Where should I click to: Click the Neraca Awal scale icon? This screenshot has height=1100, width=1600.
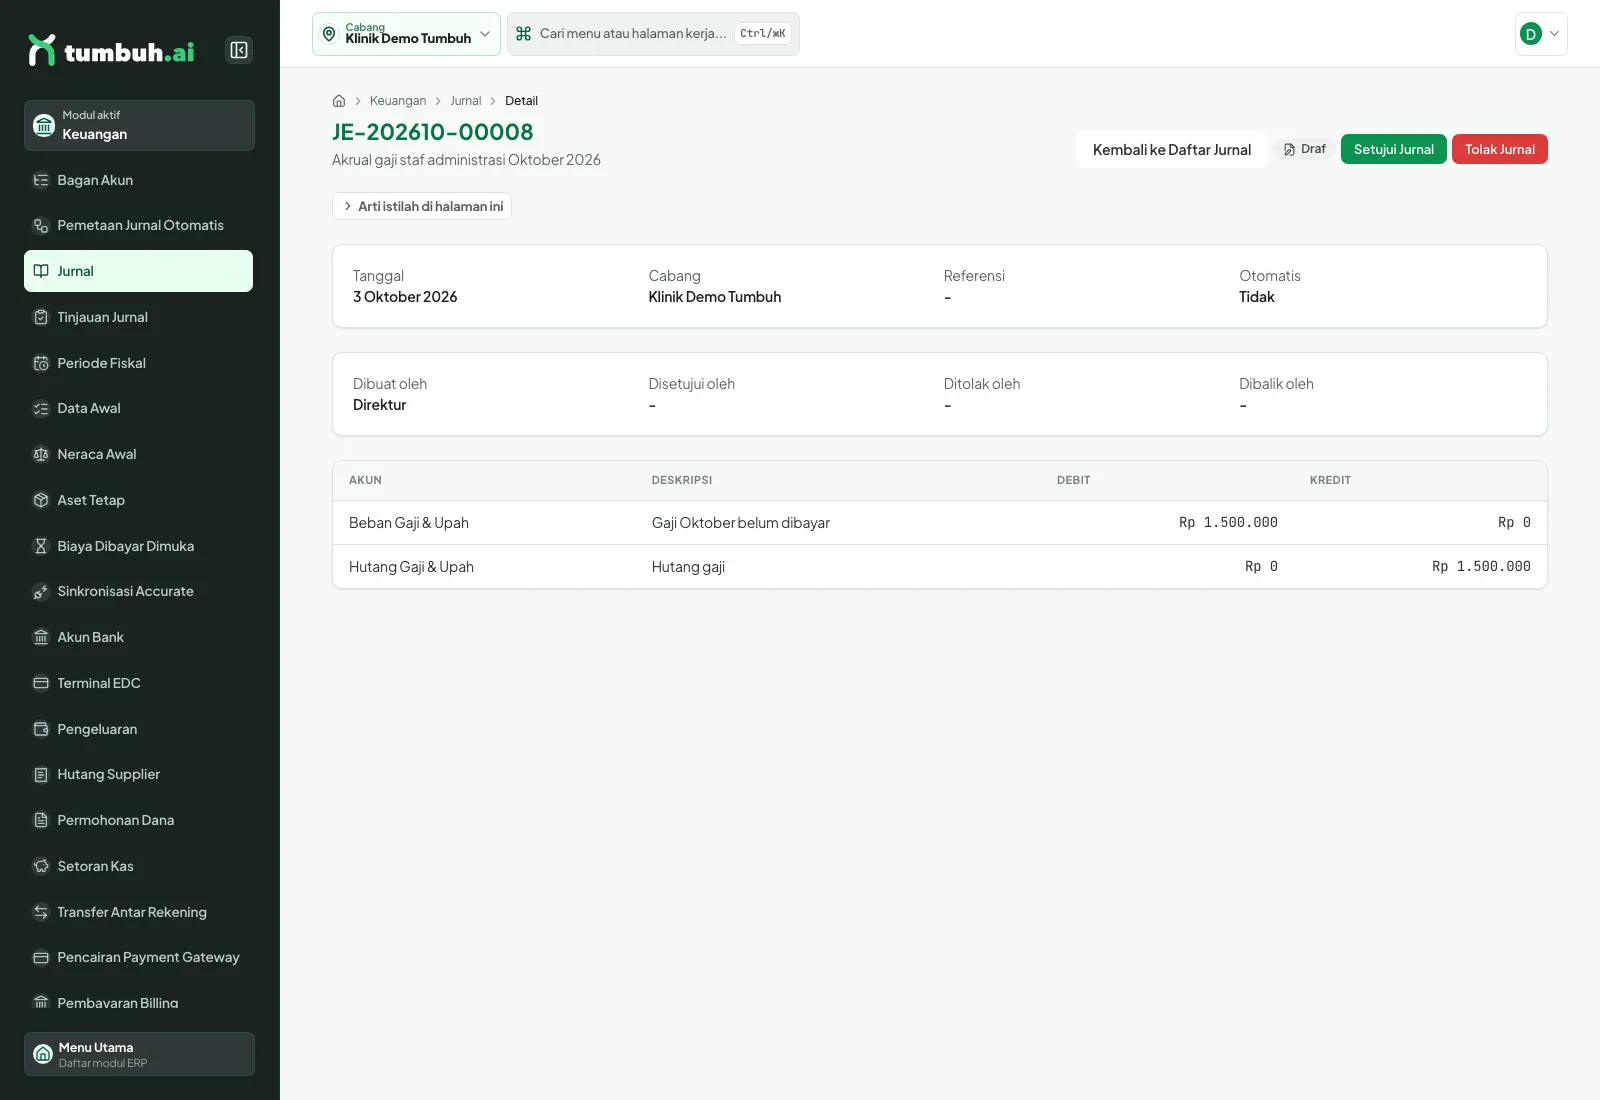(x=41, y=454)
